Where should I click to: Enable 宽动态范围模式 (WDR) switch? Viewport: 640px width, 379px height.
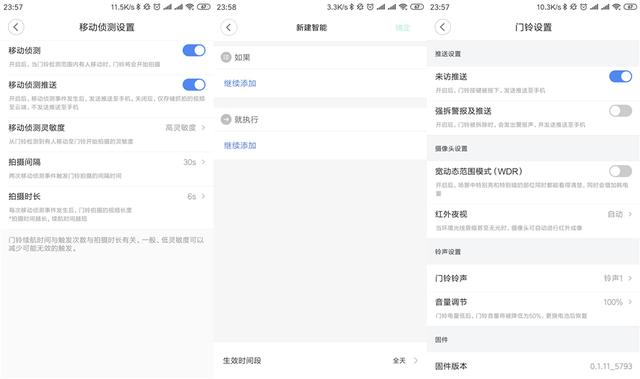point(620,171)
